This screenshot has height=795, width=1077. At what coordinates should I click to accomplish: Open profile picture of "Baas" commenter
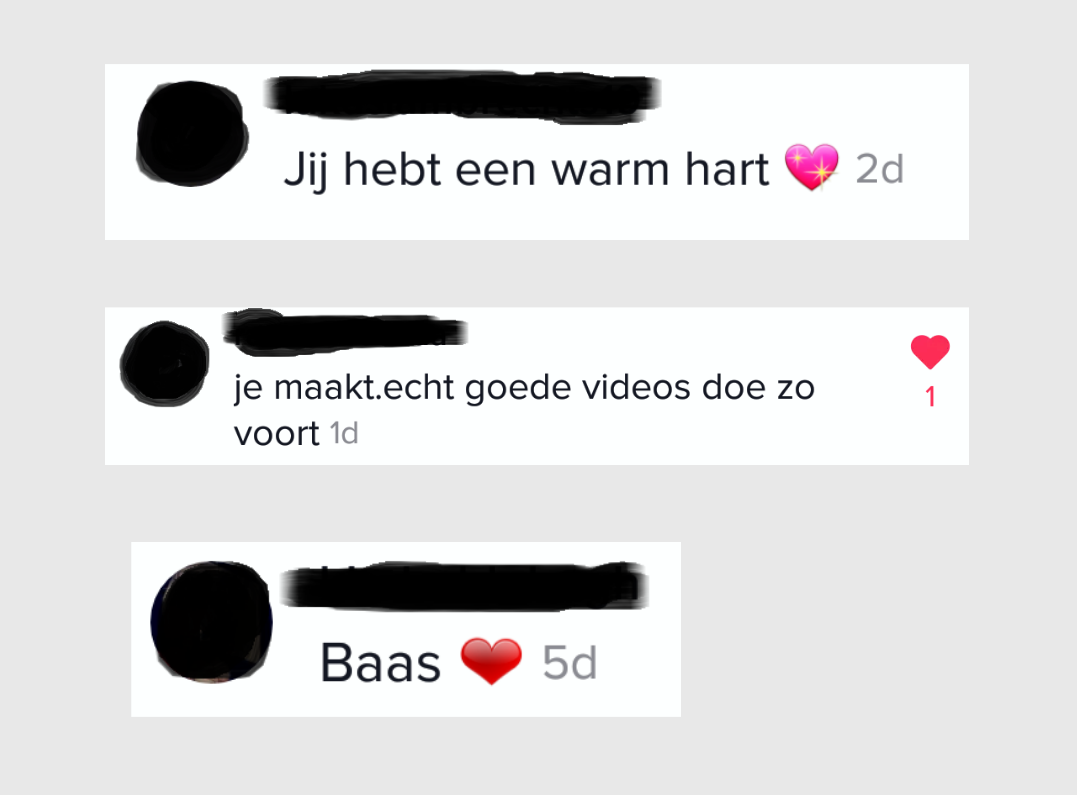pos(212,622)
